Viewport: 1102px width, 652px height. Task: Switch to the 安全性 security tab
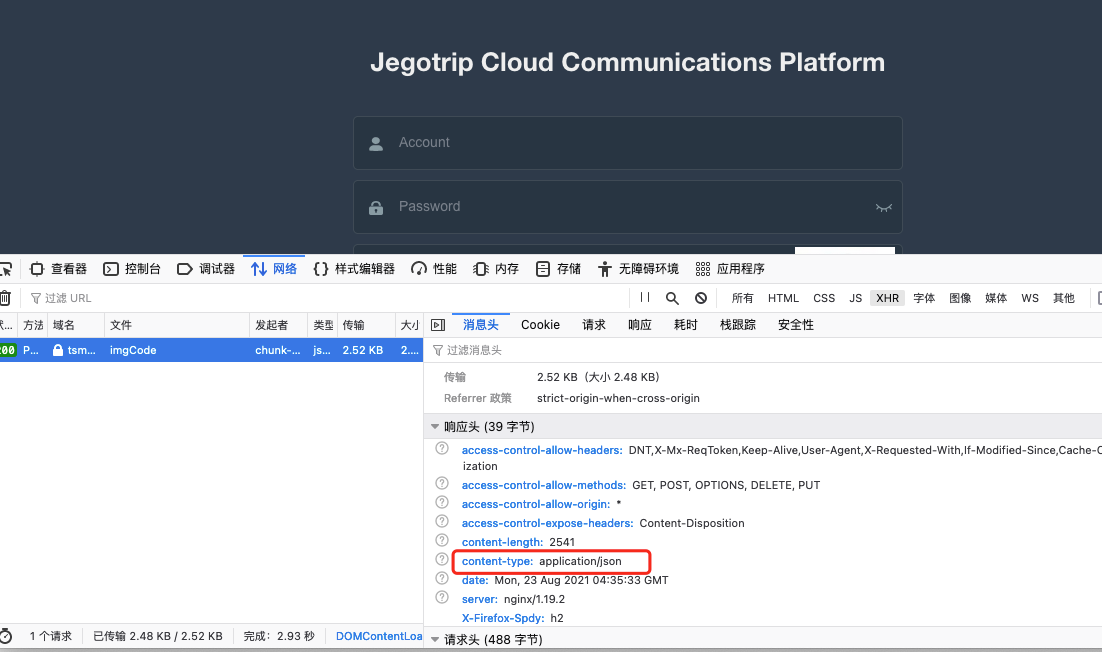point(796,325)
